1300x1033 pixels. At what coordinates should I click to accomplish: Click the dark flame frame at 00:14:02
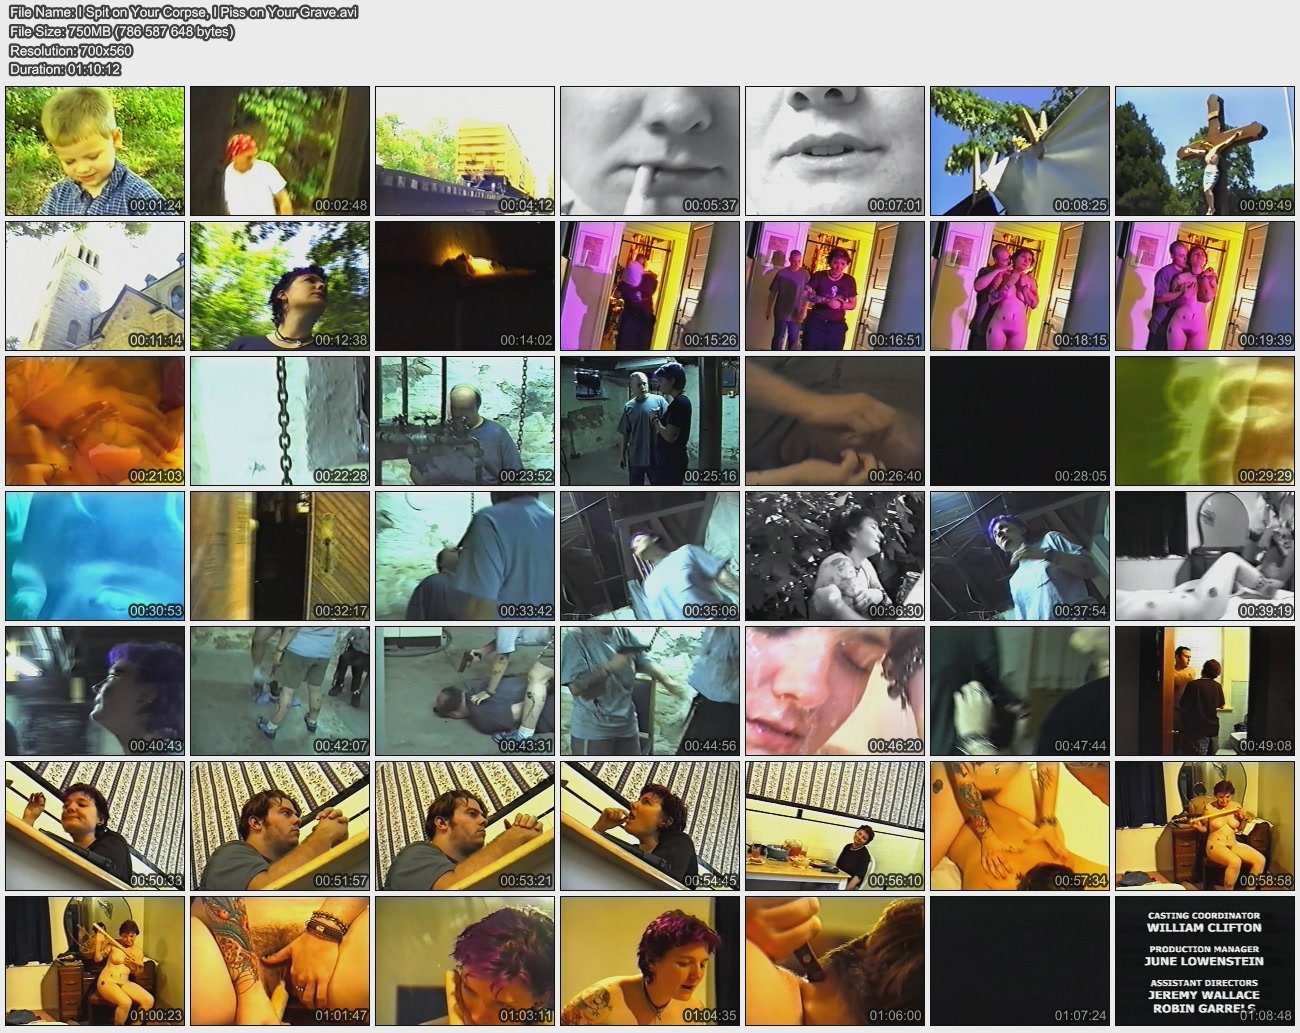click(465, 286)
